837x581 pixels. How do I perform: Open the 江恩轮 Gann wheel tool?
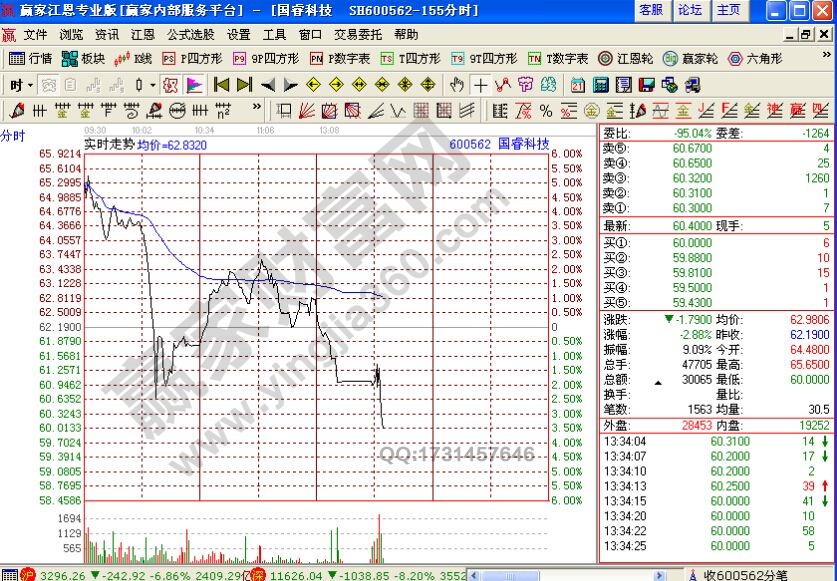coord(625,58)
